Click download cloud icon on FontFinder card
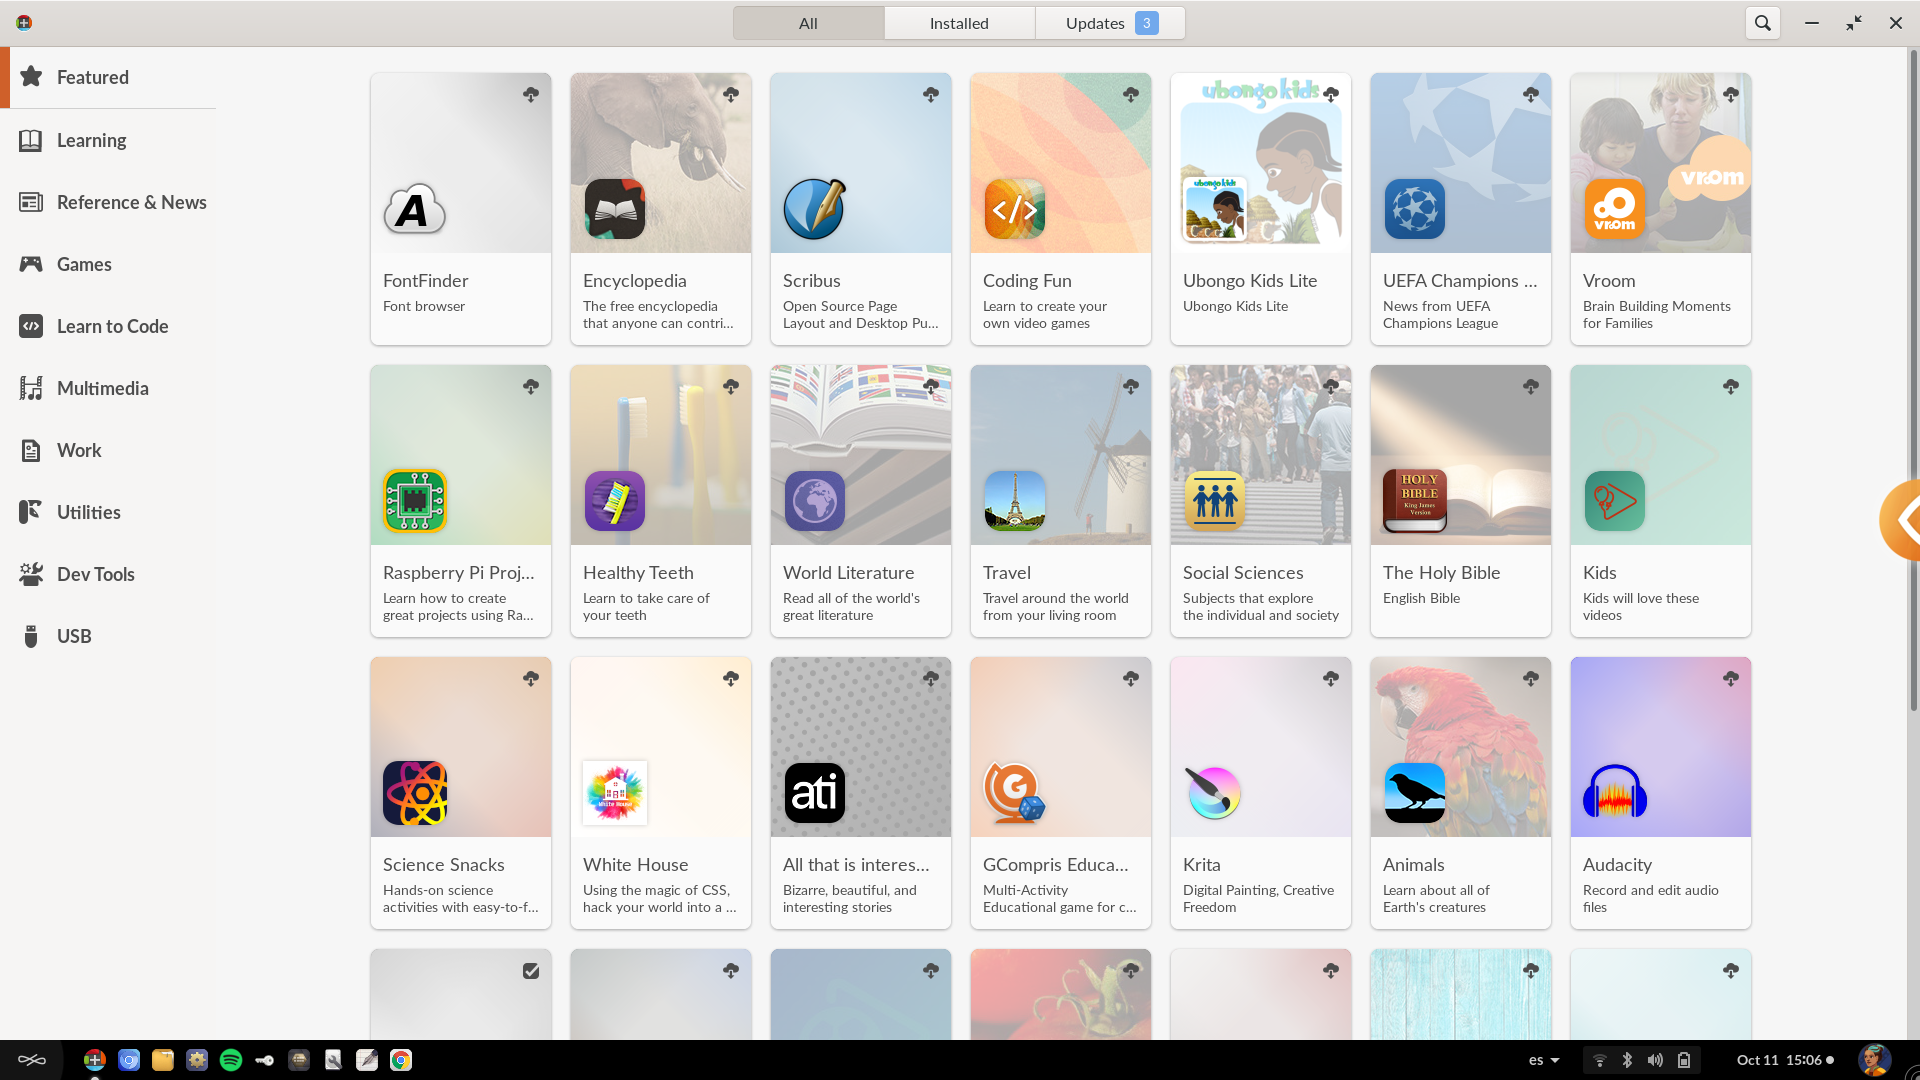Viewport: 1920px width, 1080px height. pyautogui.click(x=531, y=95)
